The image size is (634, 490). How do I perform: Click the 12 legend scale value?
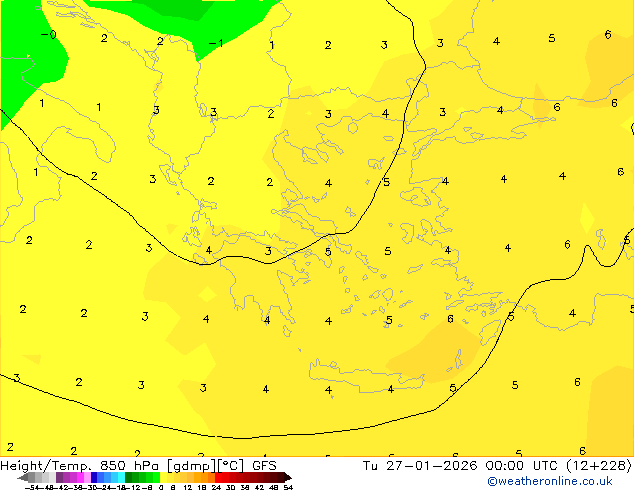click(187, 488)
